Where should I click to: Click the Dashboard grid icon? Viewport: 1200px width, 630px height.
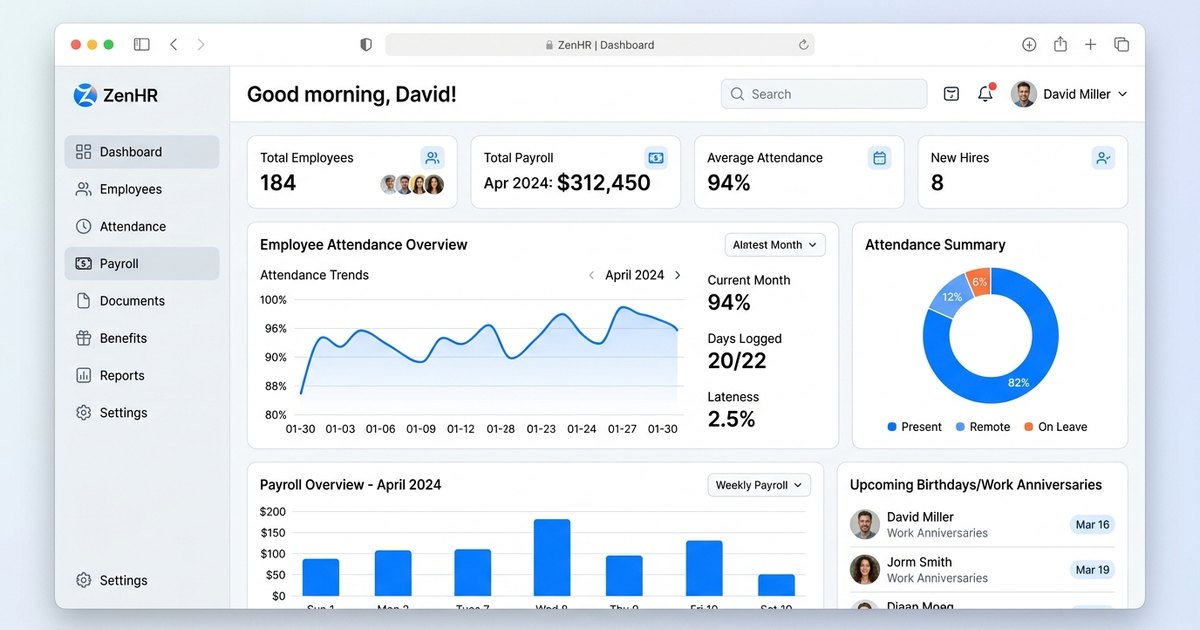point(83,152)
